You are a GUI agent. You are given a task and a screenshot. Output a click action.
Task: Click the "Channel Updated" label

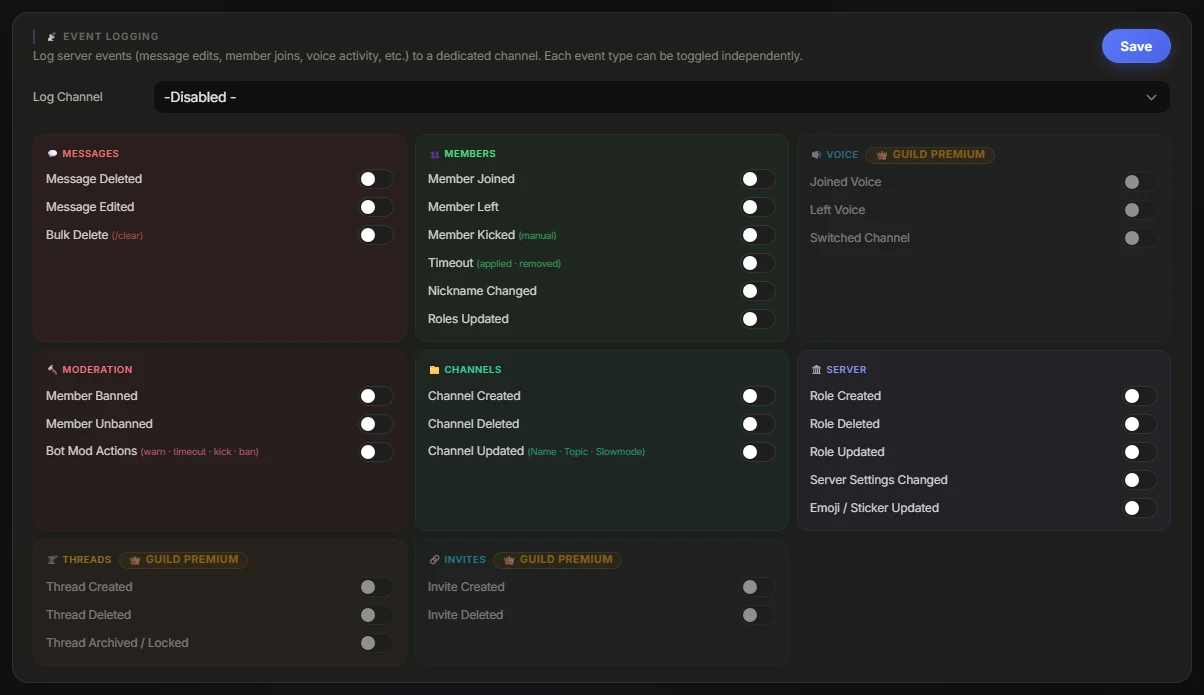point(476,451)
